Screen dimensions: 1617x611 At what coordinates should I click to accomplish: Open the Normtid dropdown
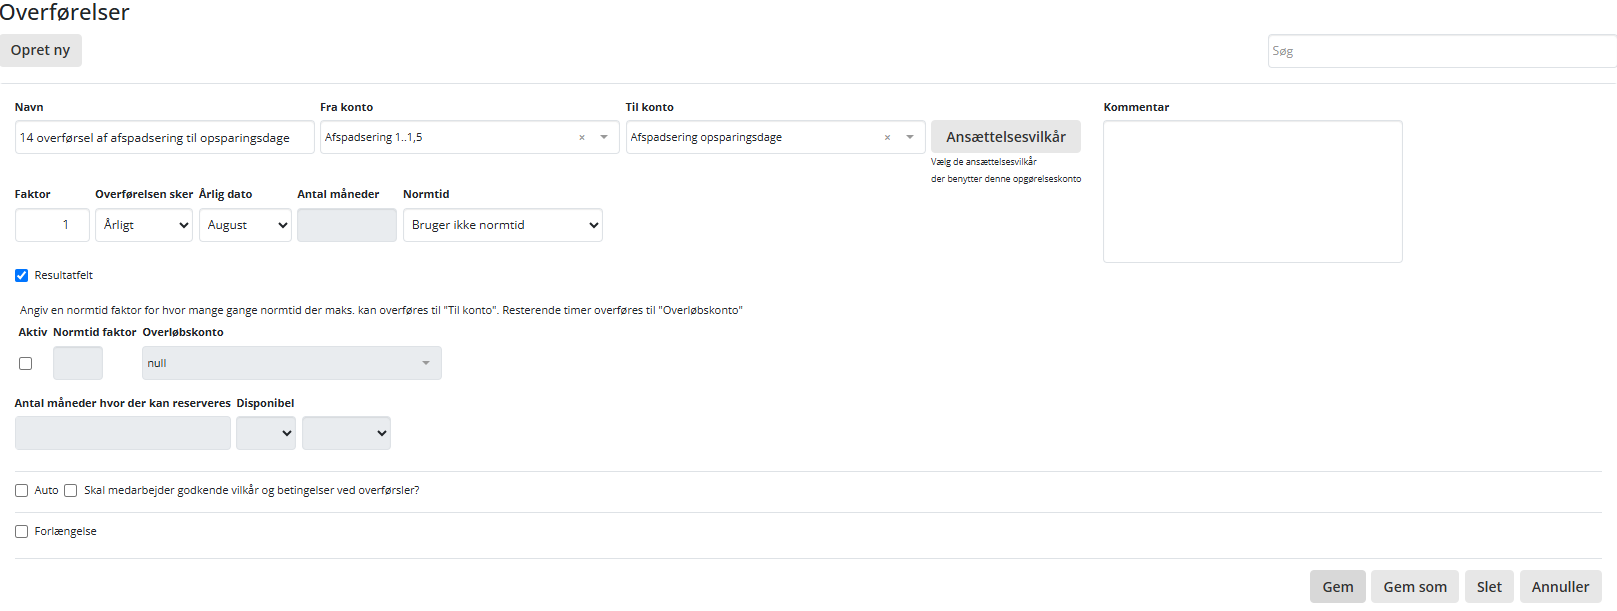point(502,225)
